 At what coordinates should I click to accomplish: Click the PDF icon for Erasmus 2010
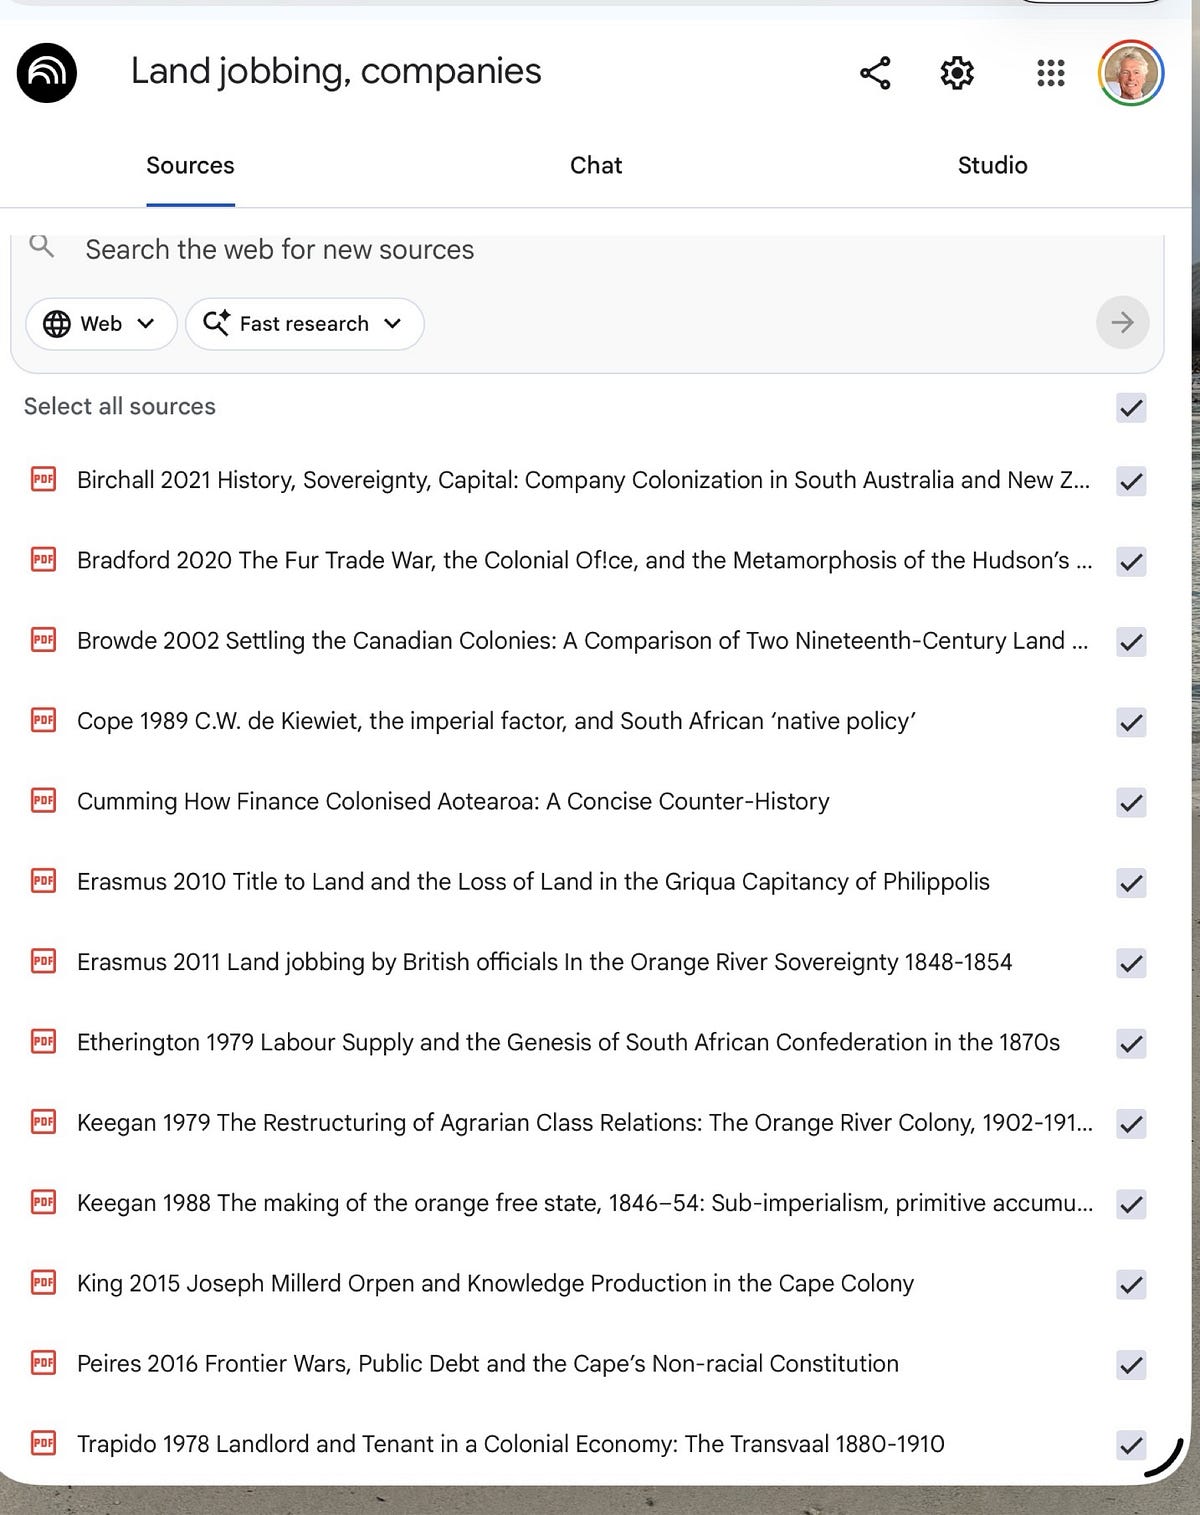click(x=43, y=882)
